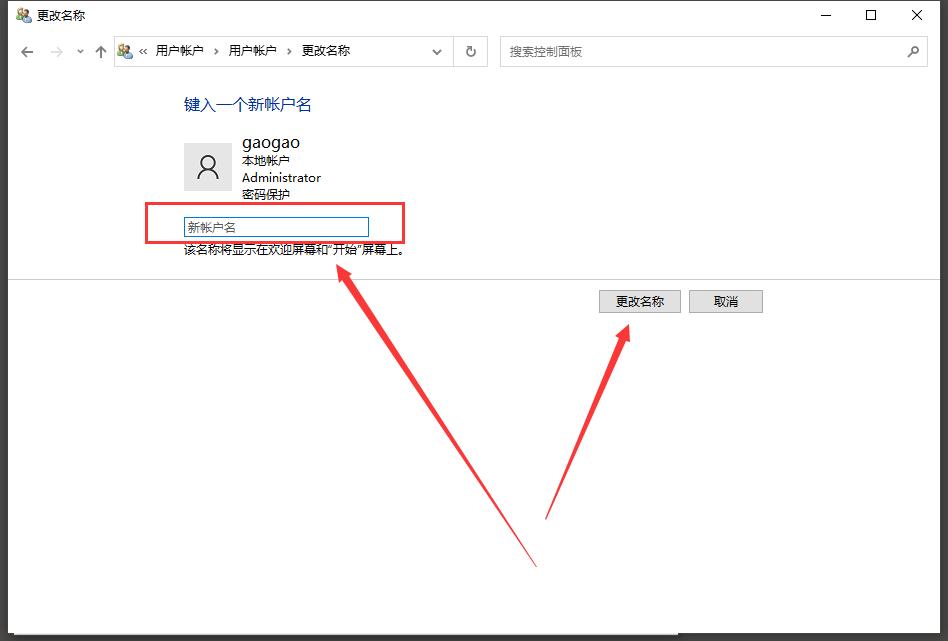Click the forward navigation arrow
The height and width of the screenshot is (641, 948).
click(x=54, y=51)
